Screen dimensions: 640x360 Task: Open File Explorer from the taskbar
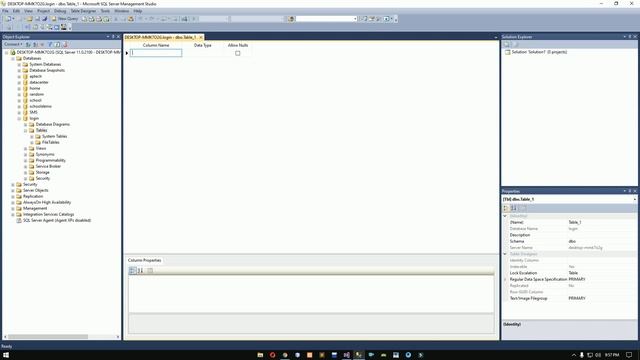(x=260, y=355)
